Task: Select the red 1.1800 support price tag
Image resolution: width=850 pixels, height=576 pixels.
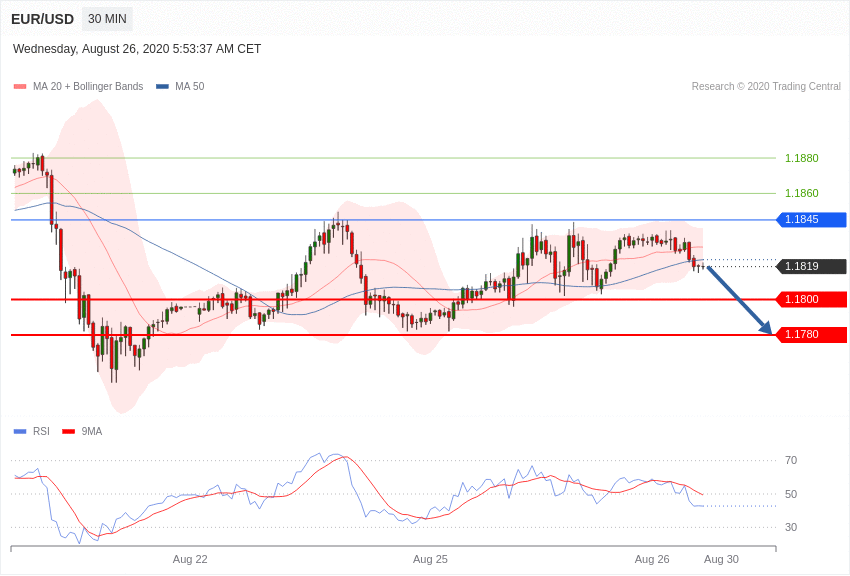Action: (812, 299)
